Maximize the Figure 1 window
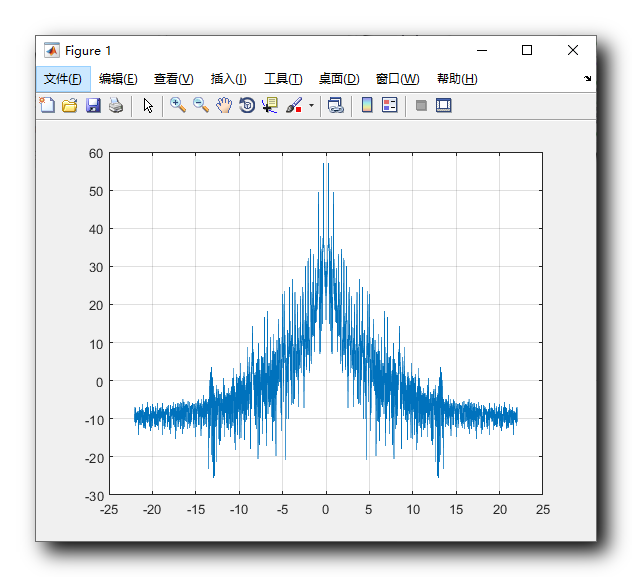This screenshot has height=577, width=632. pos(527,50)
